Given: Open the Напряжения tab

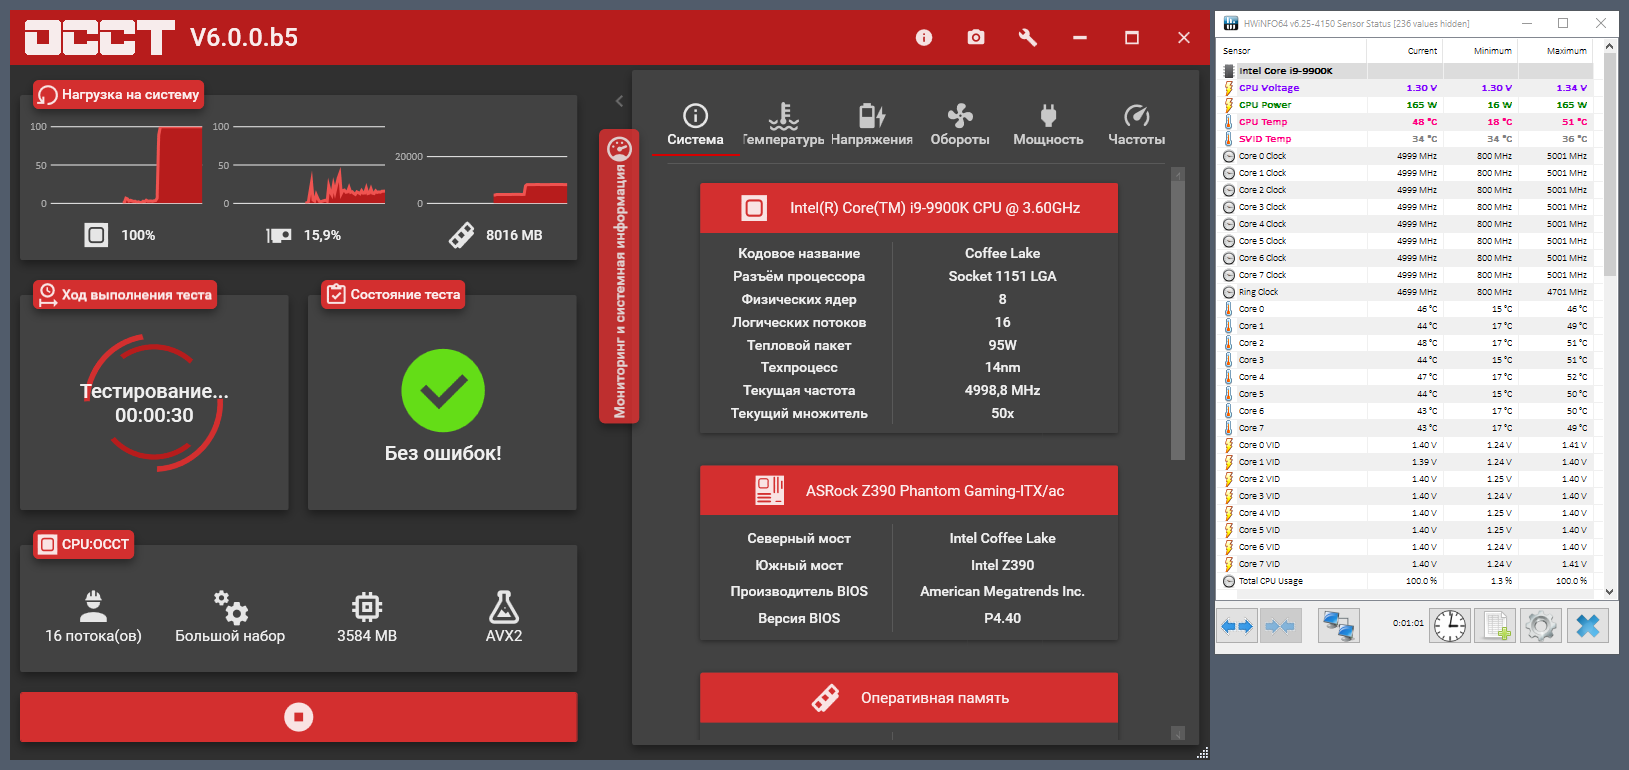Looking at the screenshot, I should [x=872, y=125].
